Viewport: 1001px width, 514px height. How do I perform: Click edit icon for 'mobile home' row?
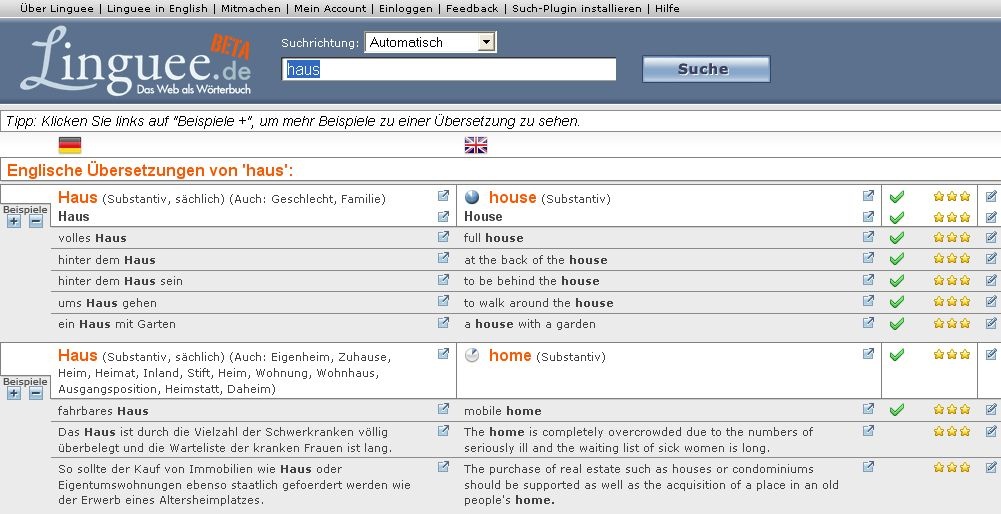(x=990, y=409)
